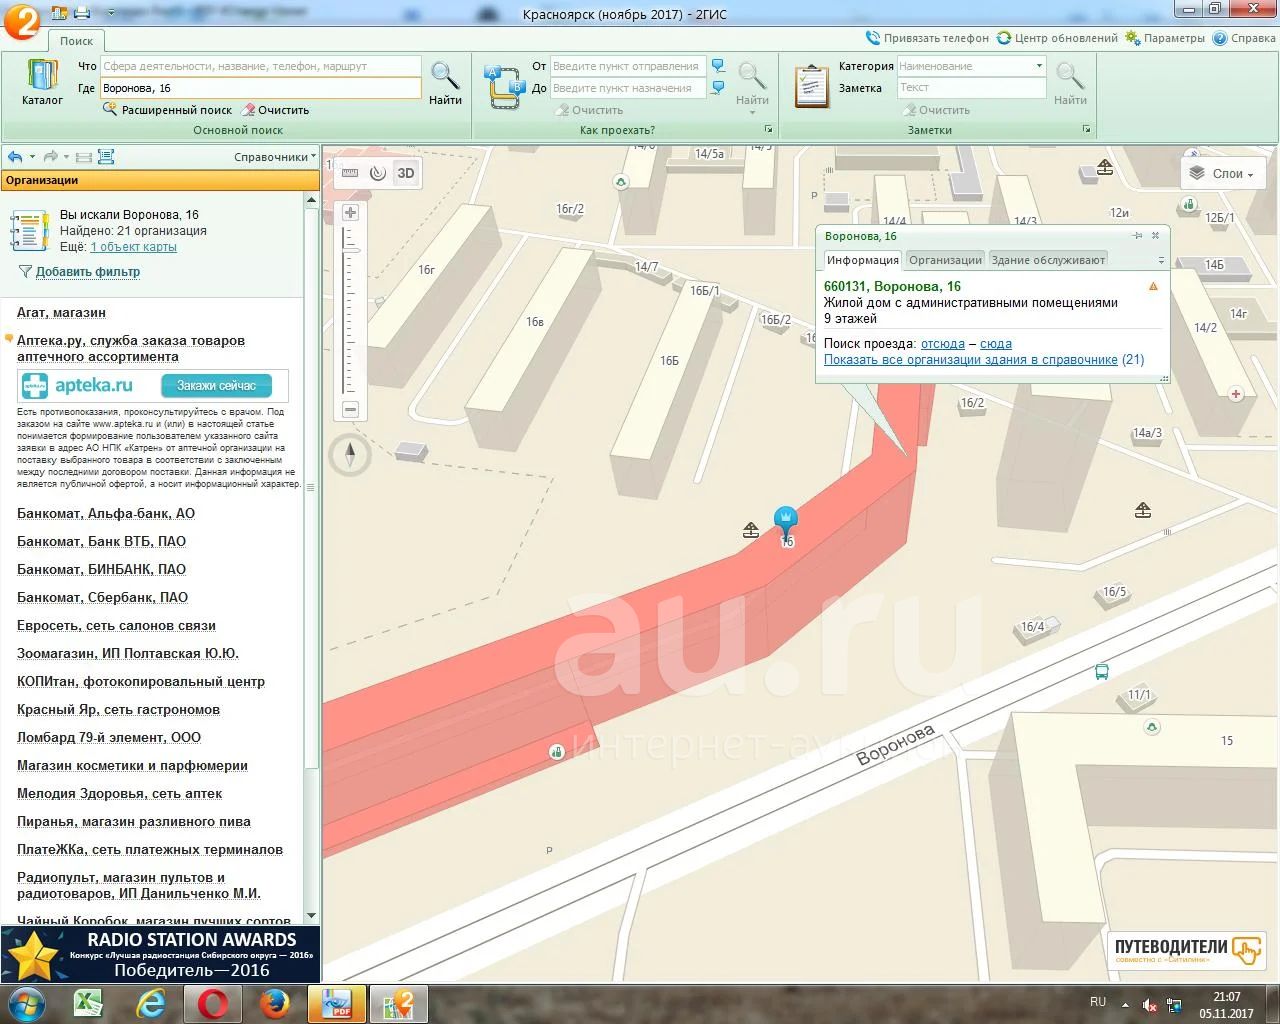Viewport: 1280px width, 1024px height.
Task: Click Добавить фильтр link
Action: (88, 272)
